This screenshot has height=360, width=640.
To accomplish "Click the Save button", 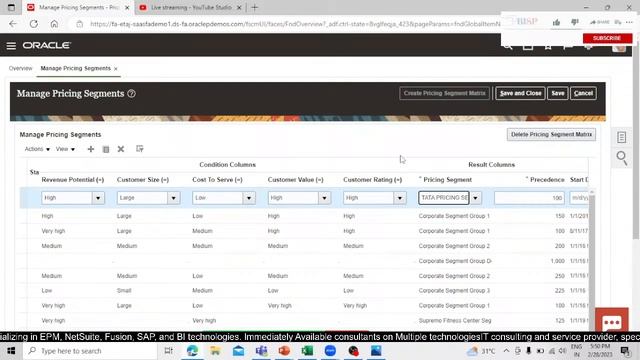I will coord(558,93).
